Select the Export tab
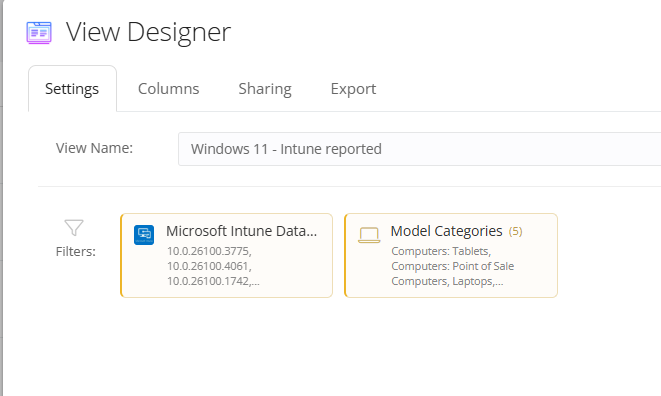The image size is (661, 396). (x=353, y=89)
